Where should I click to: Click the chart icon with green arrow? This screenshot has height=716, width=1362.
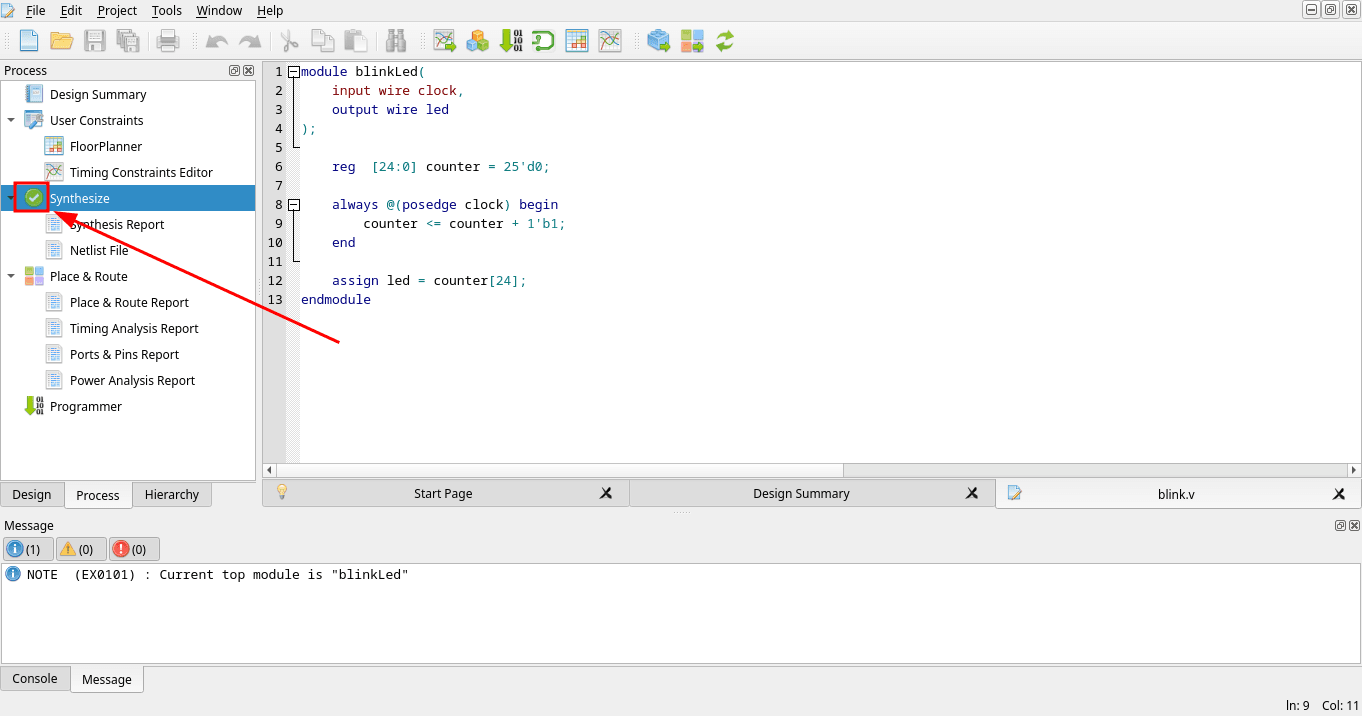click(444, 41)
